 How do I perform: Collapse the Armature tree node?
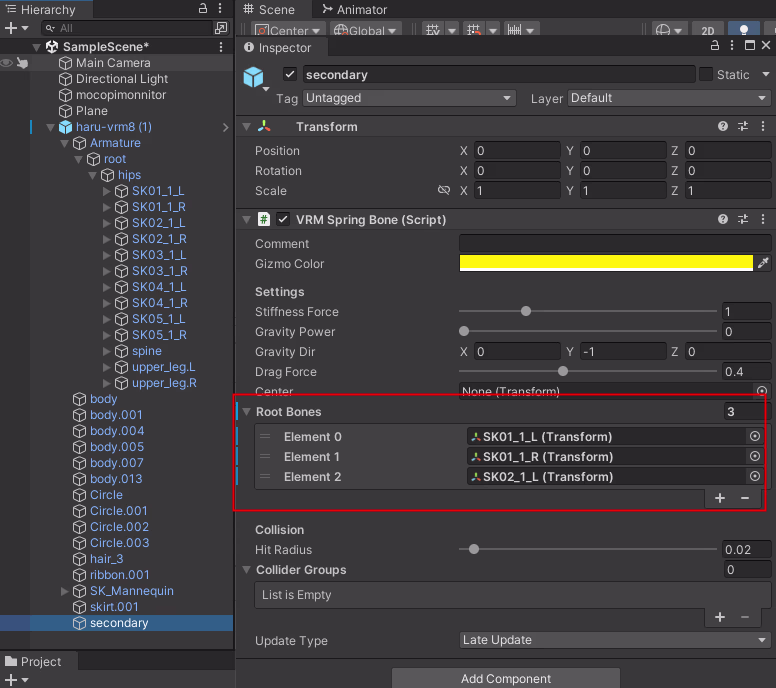(64, 143)
